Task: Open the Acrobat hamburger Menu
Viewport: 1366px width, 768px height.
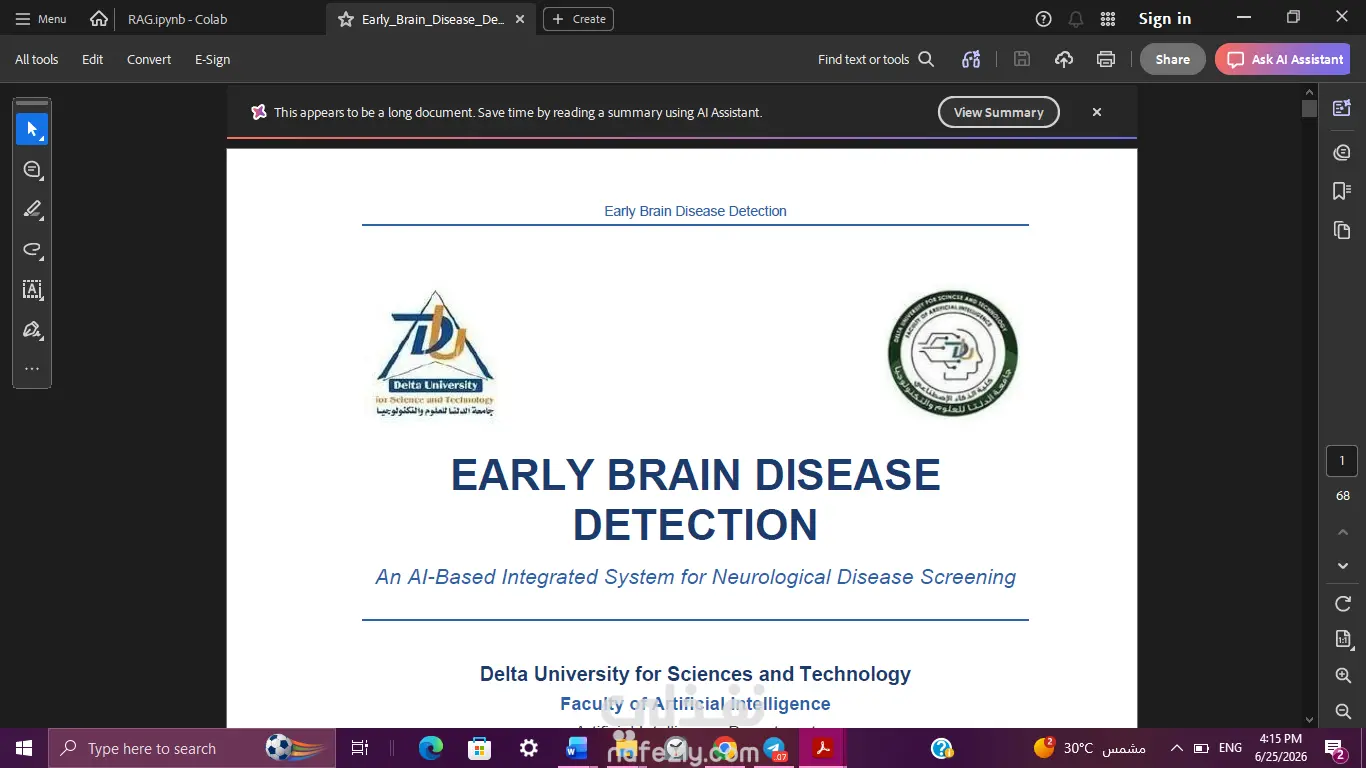Action: (41, 19)
